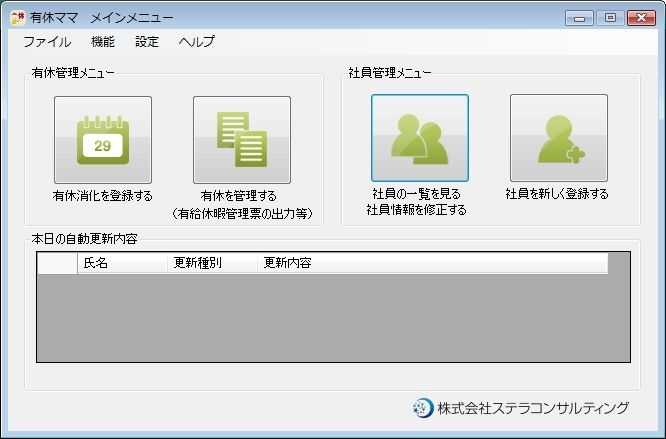Select the 更新種別 column header
The width and height of the screenshot is (666, 439).
pyautogui.click(x=212, y=263)
